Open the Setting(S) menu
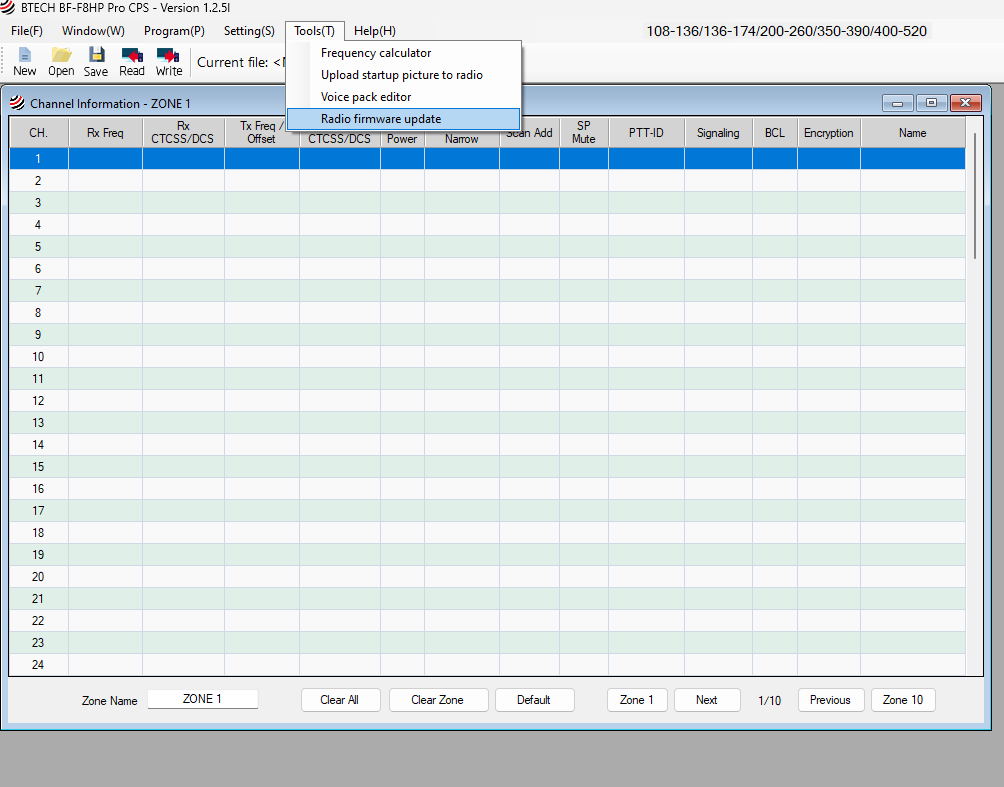This screenshot has height=787, width=1004. pyautogui.click(x=249, y=31)
